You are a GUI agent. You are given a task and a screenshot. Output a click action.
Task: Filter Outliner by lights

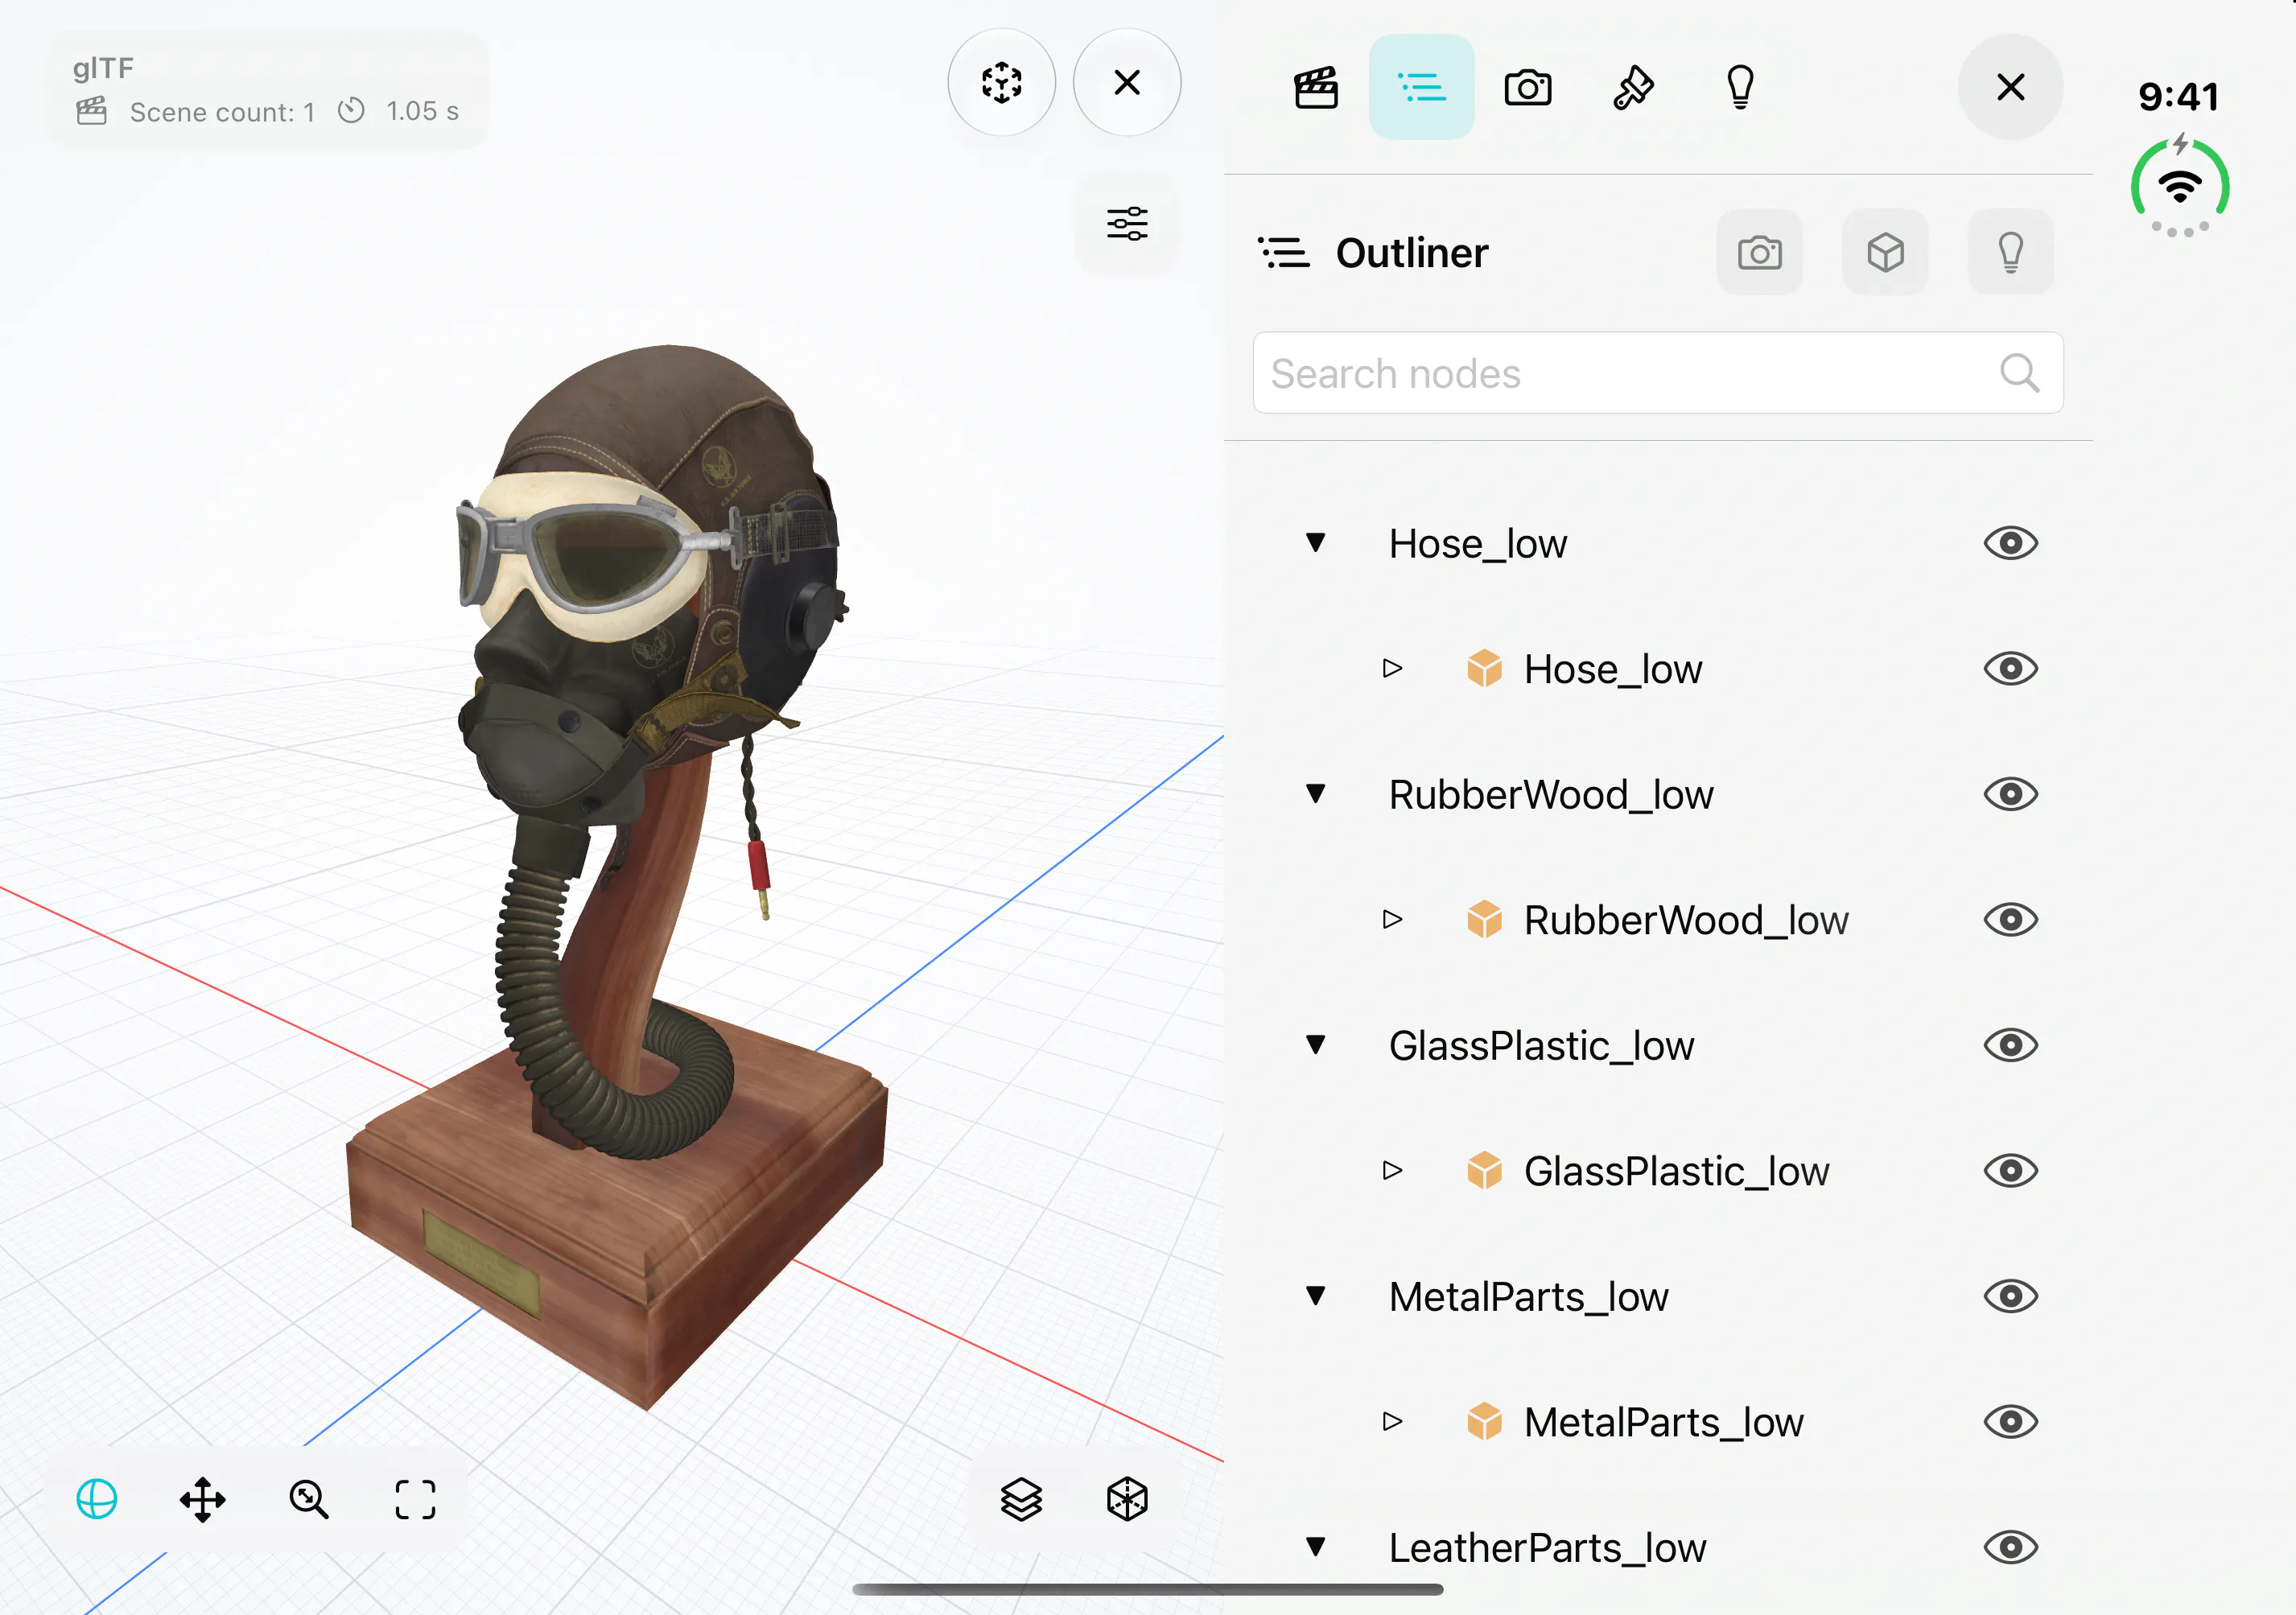click(x=2010, y=252)
